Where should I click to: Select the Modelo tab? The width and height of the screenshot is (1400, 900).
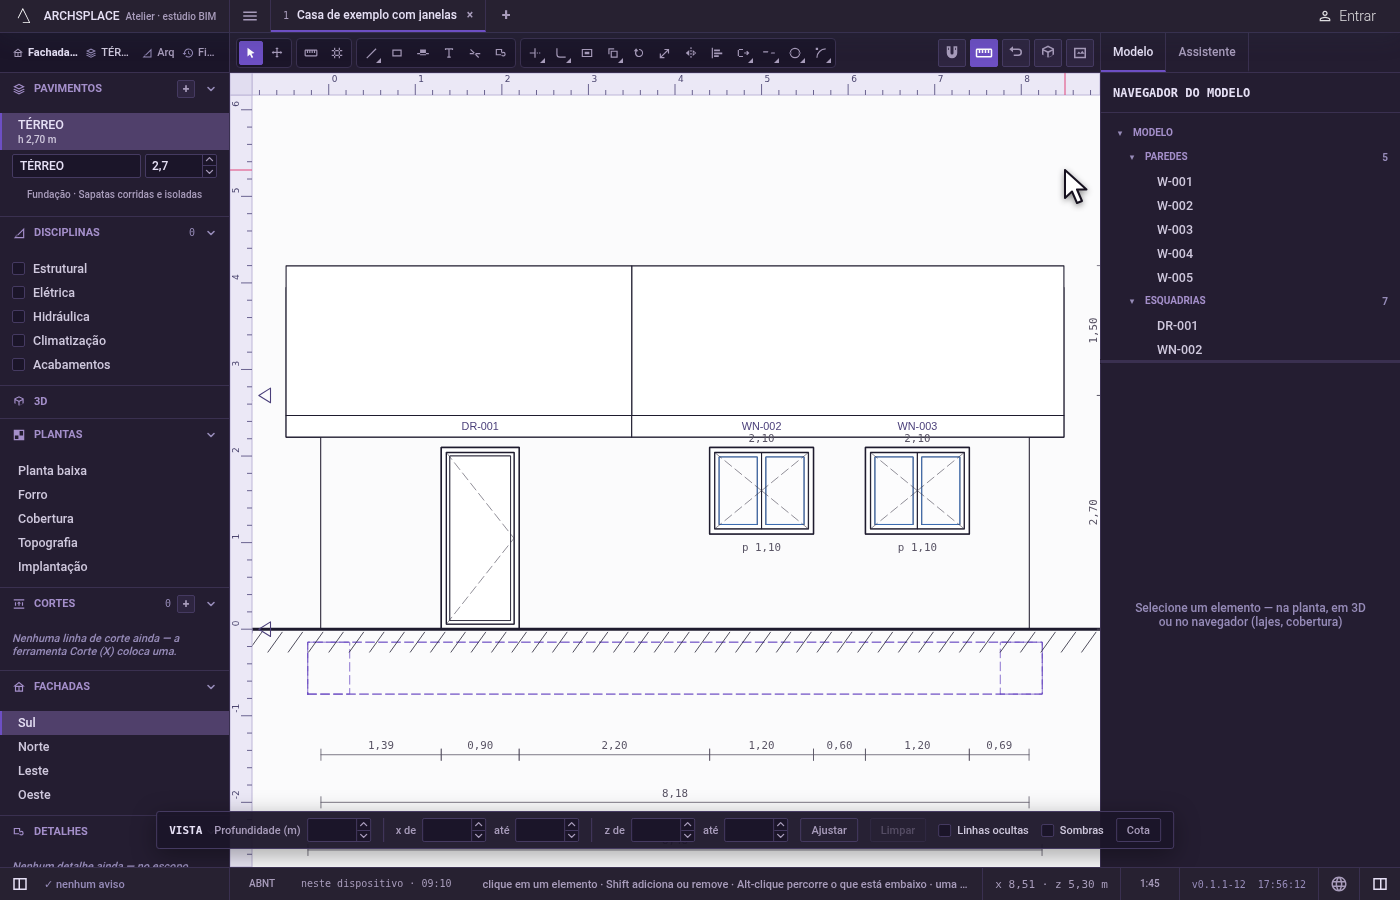point(1133,52)
